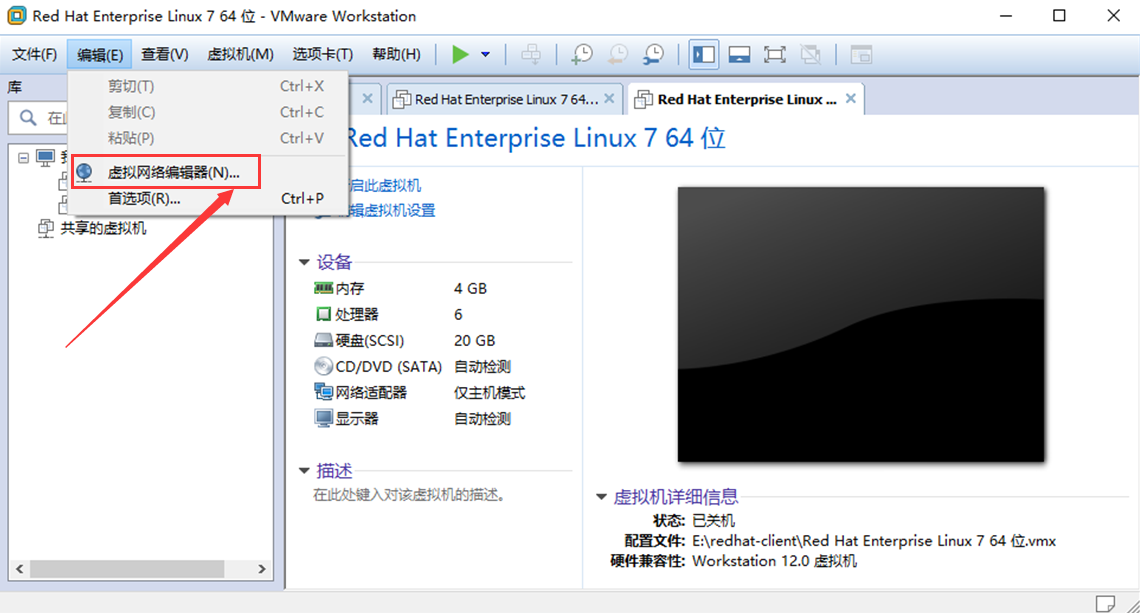Click the 4 GB memory value

[470, 289]
